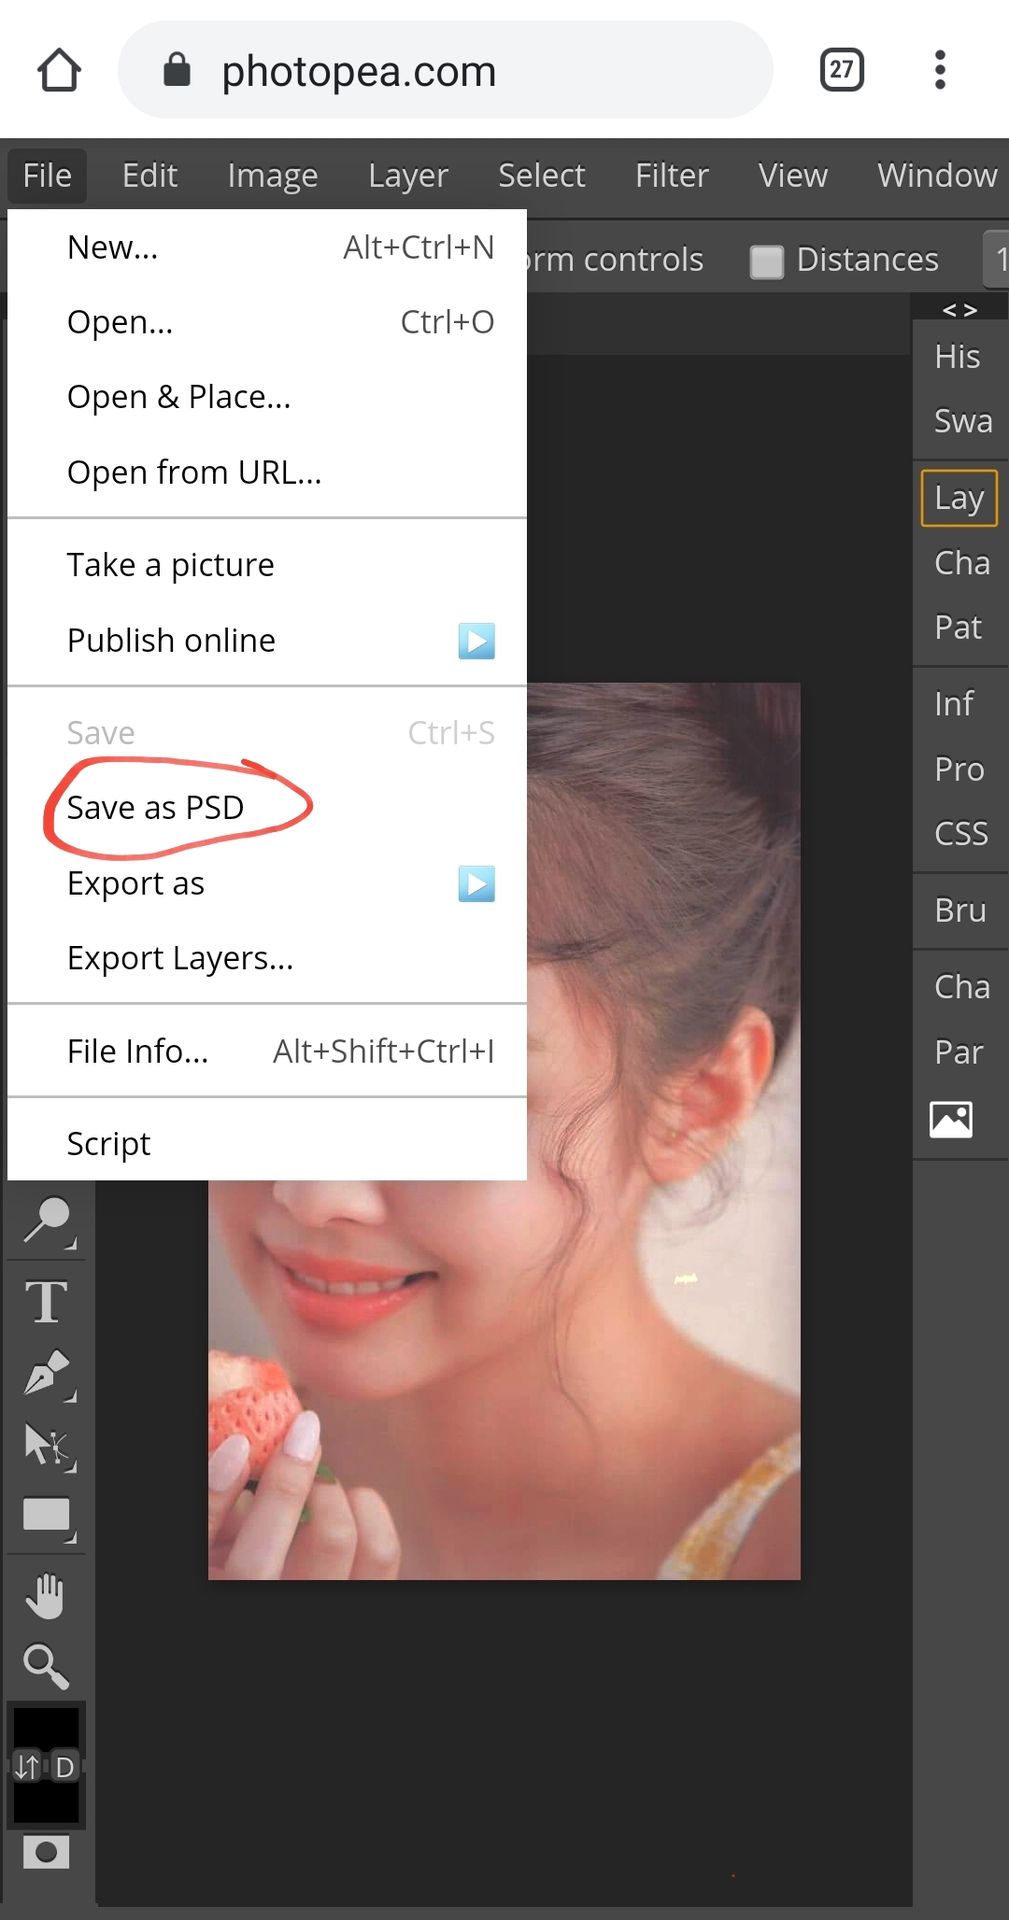
Task: Tap the browser home icon
Action: 59,70
